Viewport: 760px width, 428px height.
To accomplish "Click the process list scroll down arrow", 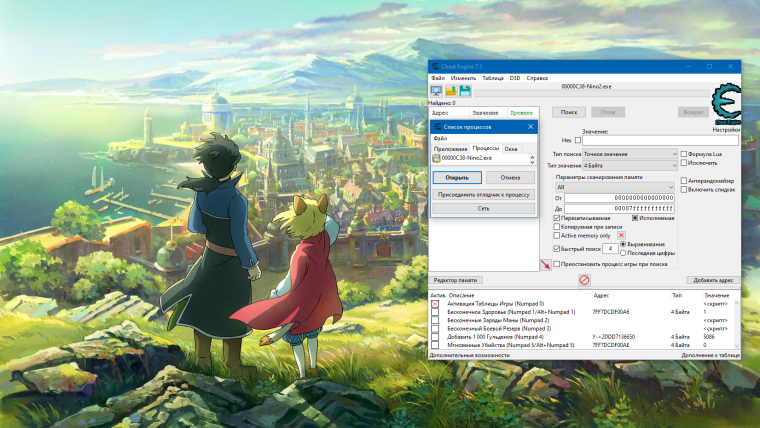I will pyautogui.click(x=532, y=162).
